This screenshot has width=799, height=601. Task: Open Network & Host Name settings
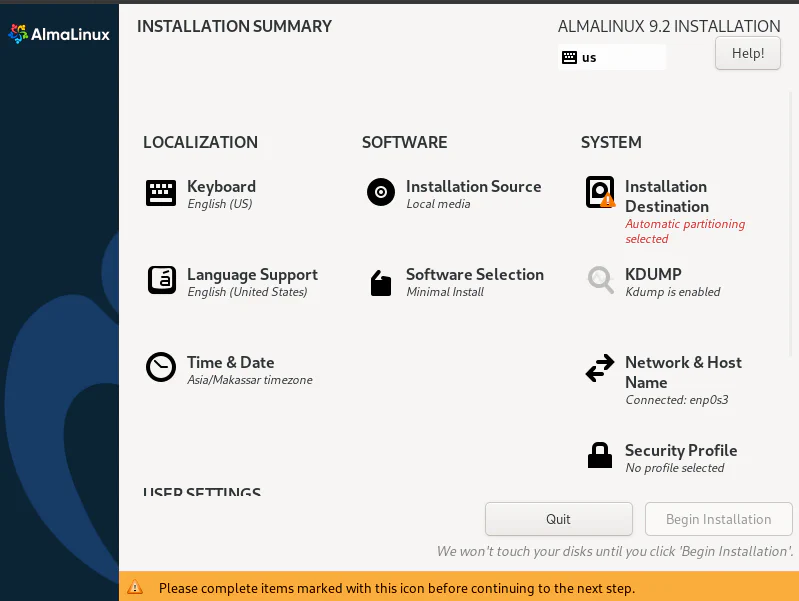[683, 372]
